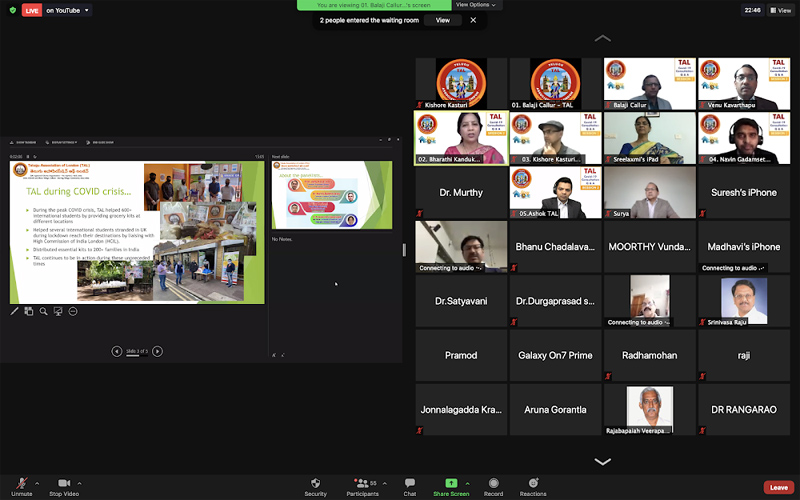
Task: Select the Rajabapaiah Veerapa tile
Action: click(x=649, y=410)
